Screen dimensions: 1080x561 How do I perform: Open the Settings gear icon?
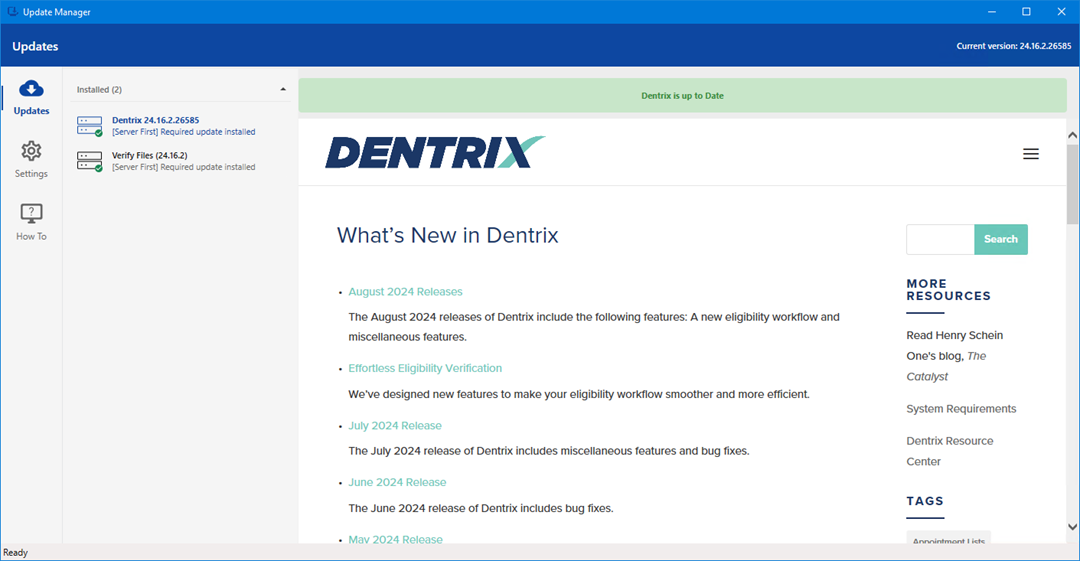(31, 151)
